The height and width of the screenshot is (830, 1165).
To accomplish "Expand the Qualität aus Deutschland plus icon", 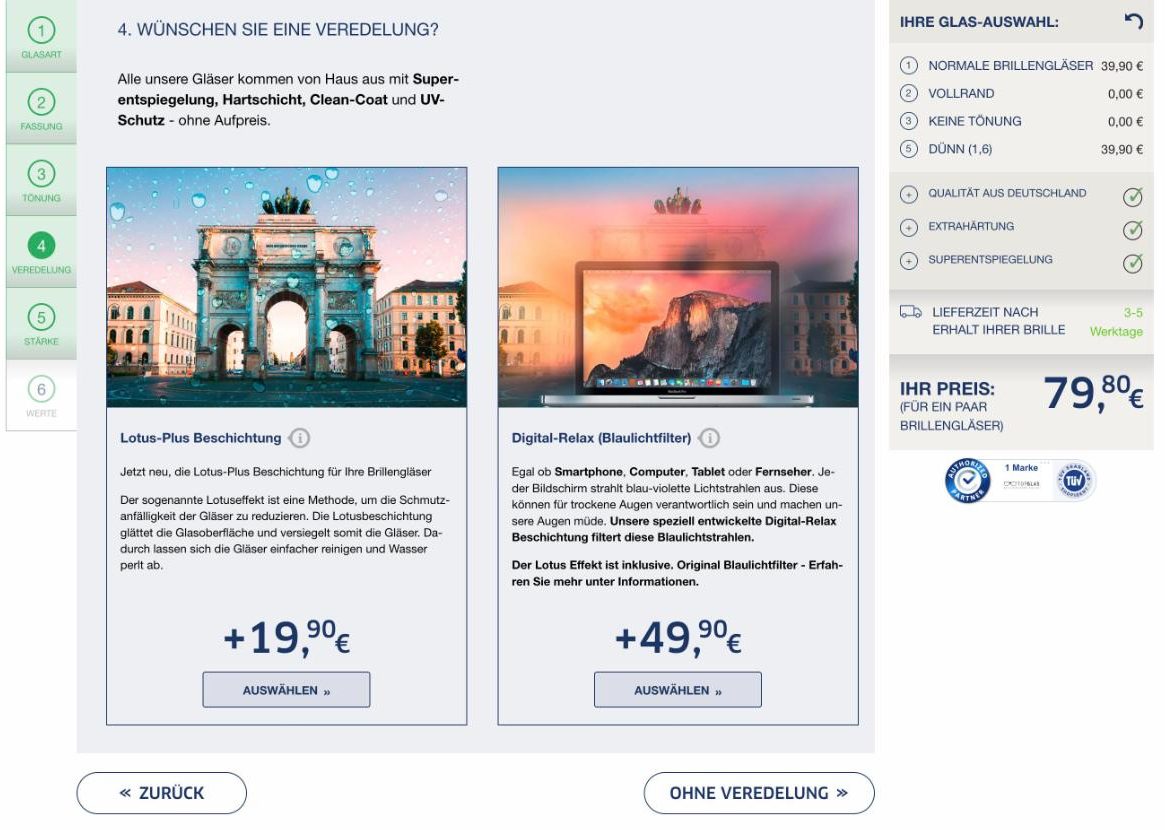I will pos(909,195).
